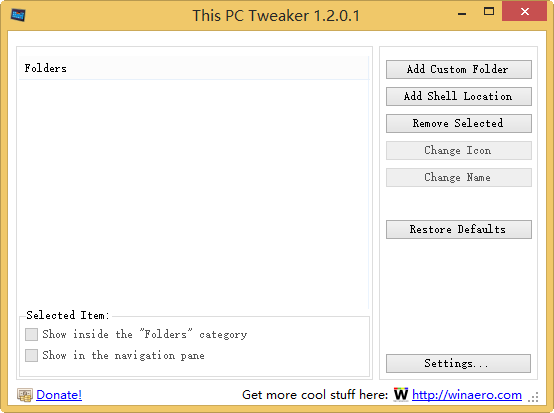Click the Folders column header
This screenshot has width=554, height=413.
(194, 68)
